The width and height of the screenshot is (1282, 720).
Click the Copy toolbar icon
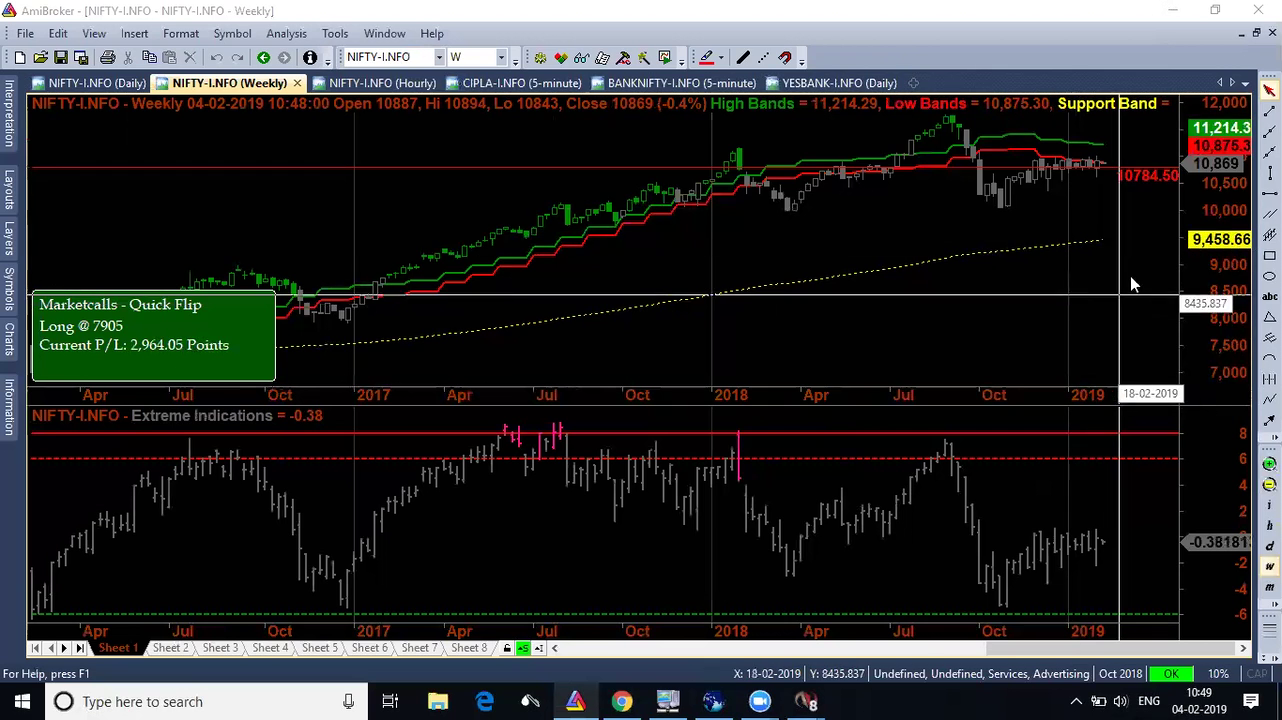click(x=149, y=58)
